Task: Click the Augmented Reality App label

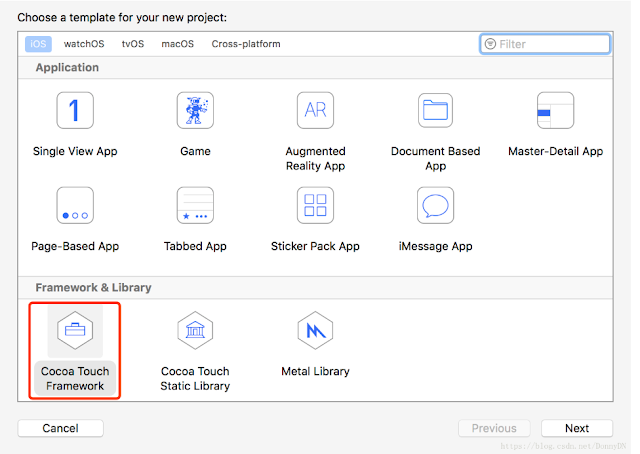Action: point(316,158)
